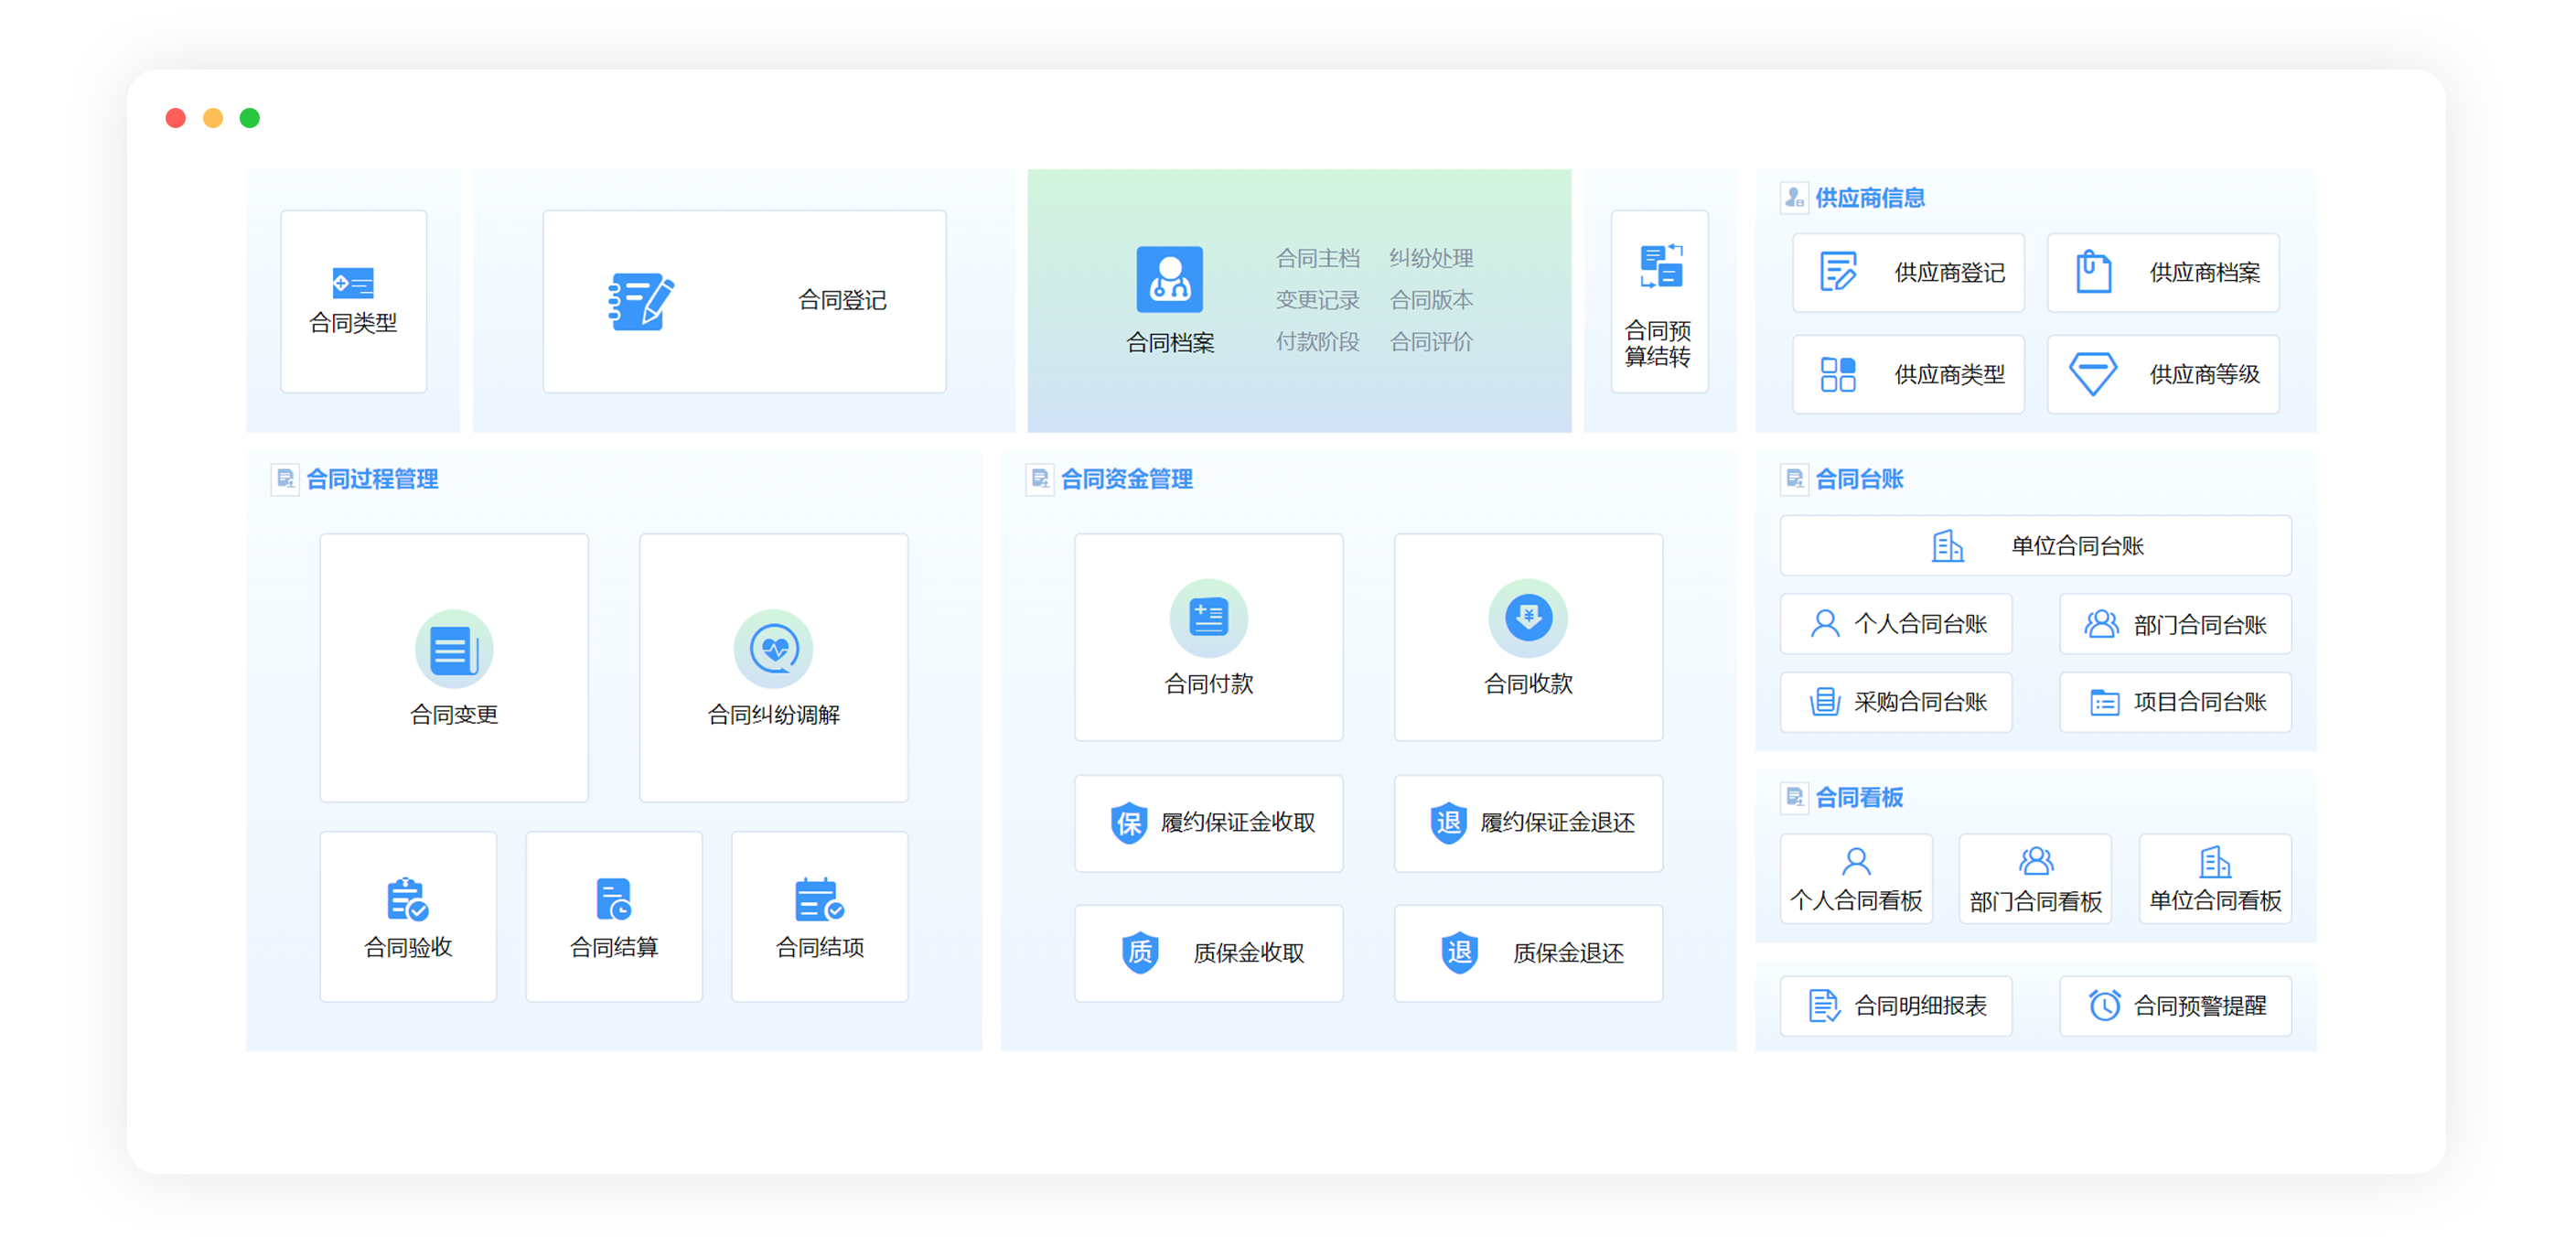The image size is (2576, 1259).
Task: Click the green window maximize dot
Action: 250,119
